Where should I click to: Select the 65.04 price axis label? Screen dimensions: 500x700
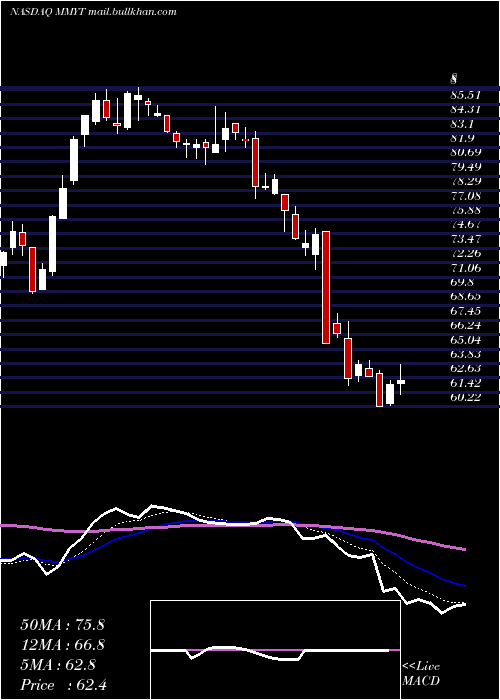[466, 340]
